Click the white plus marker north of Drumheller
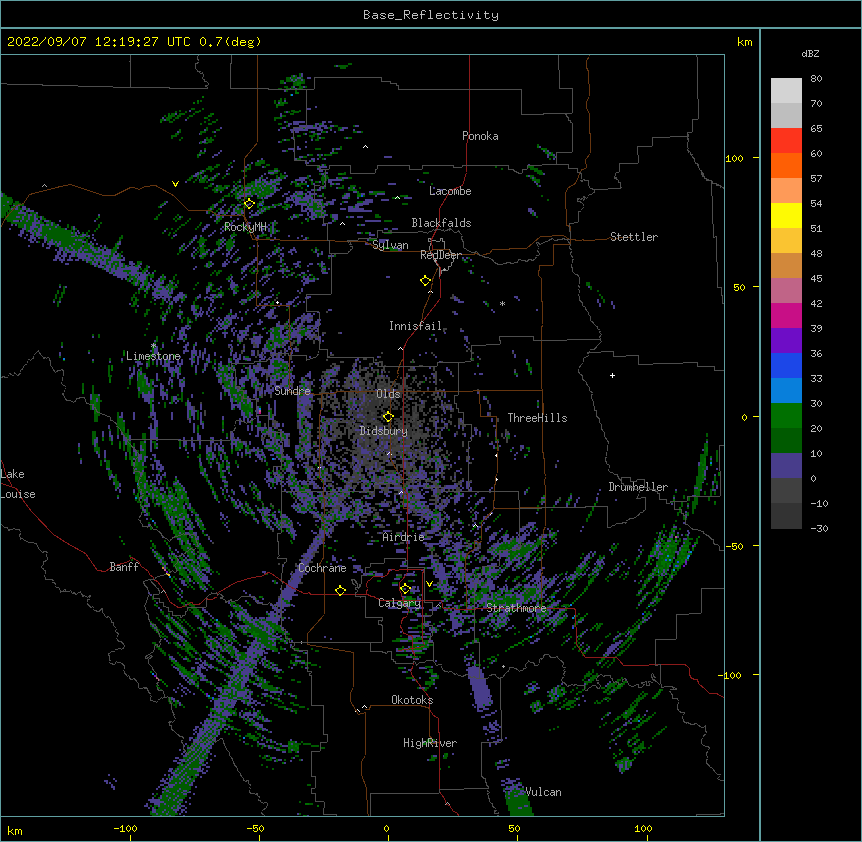 pyautogui.click(x=612, y=375)
